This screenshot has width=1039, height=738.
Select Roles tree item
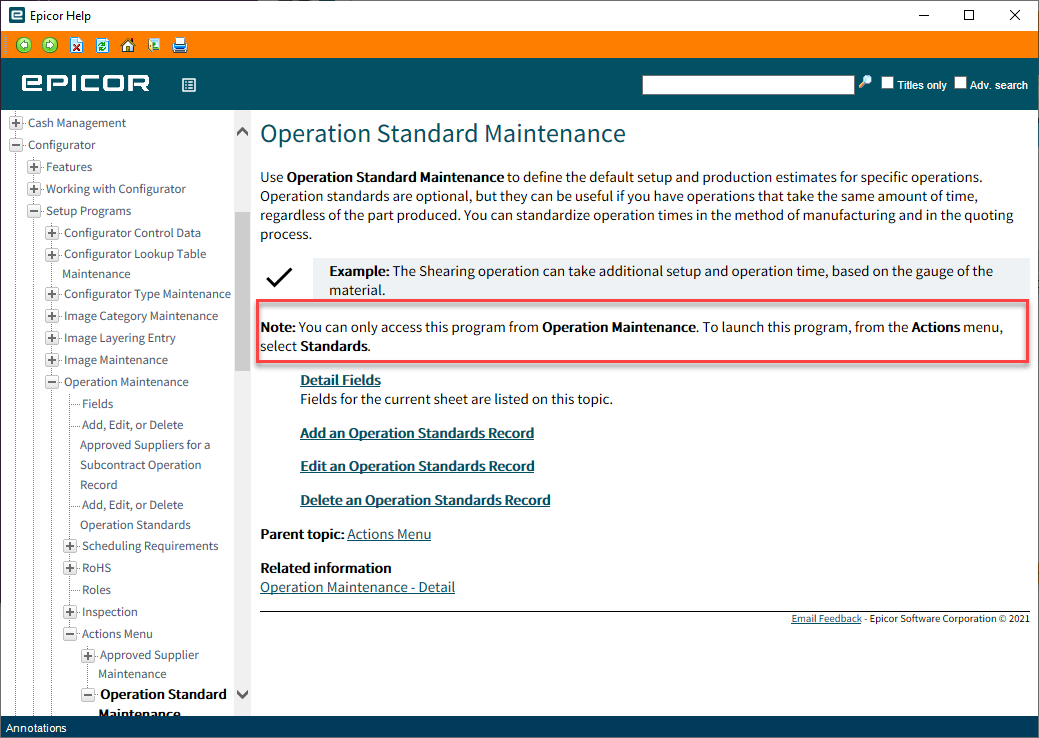coord(96,590)
